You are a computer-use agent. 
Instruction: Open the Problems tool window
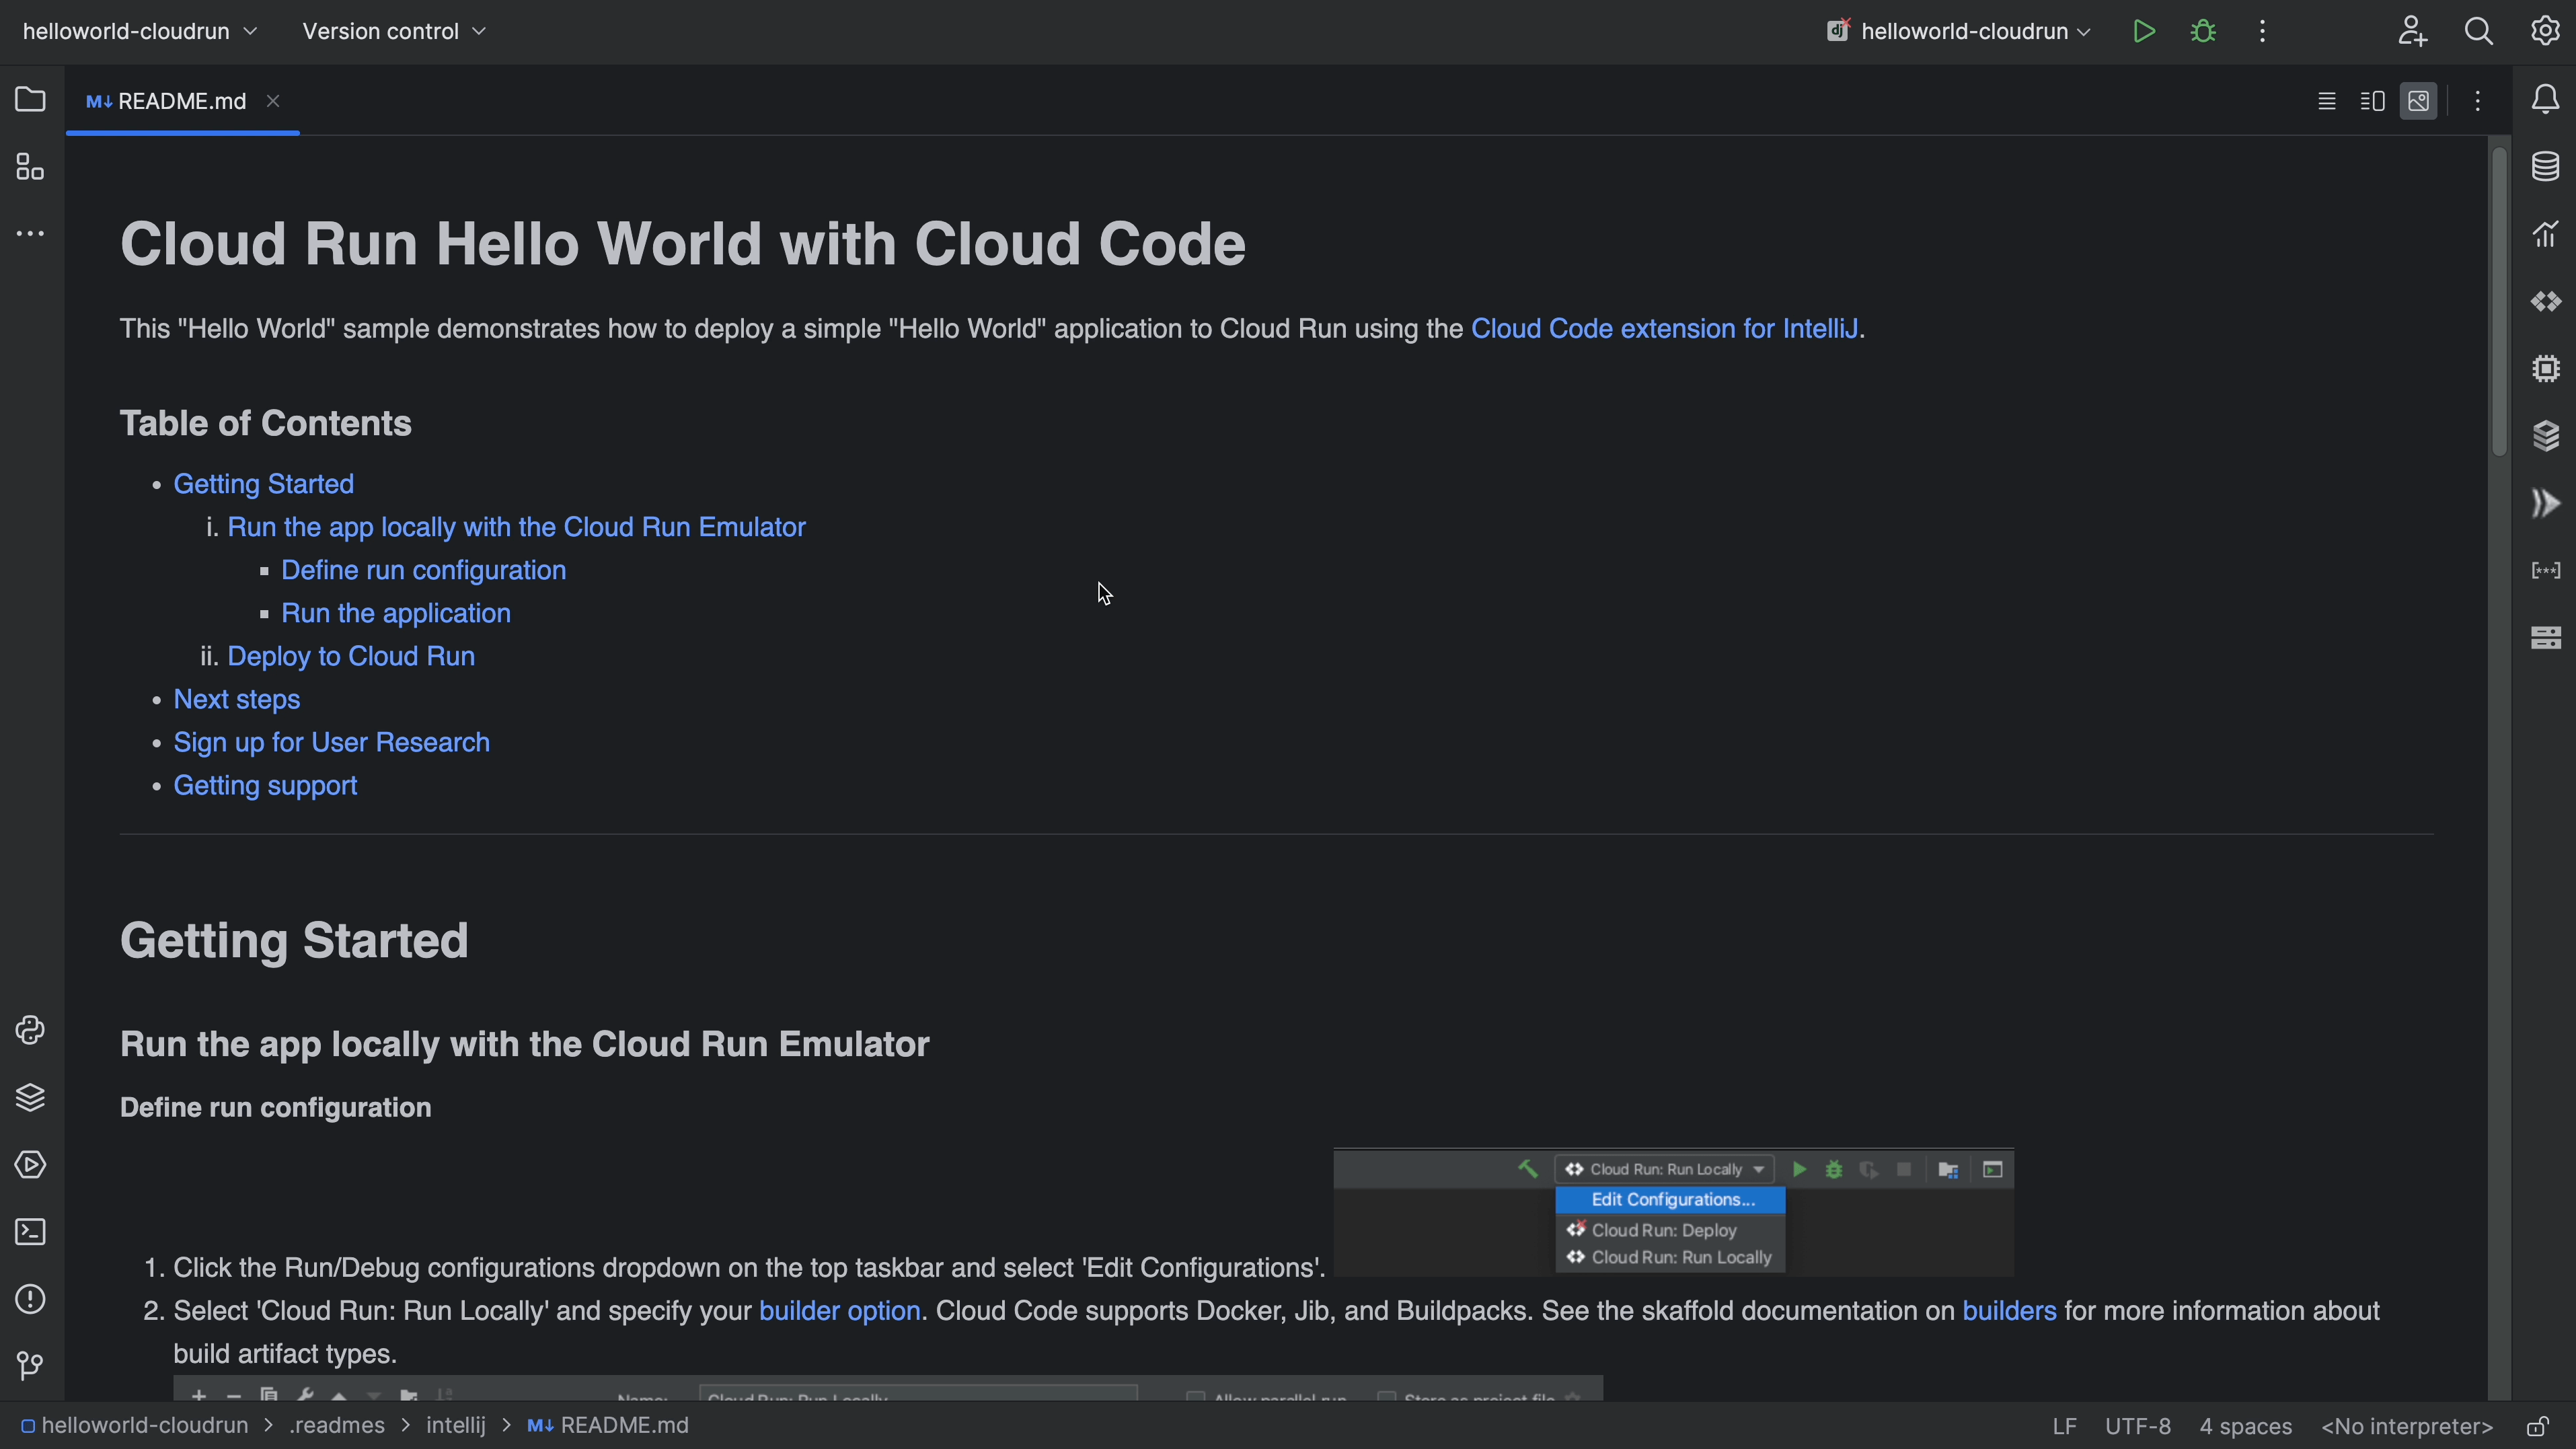tap(30, 1299)
